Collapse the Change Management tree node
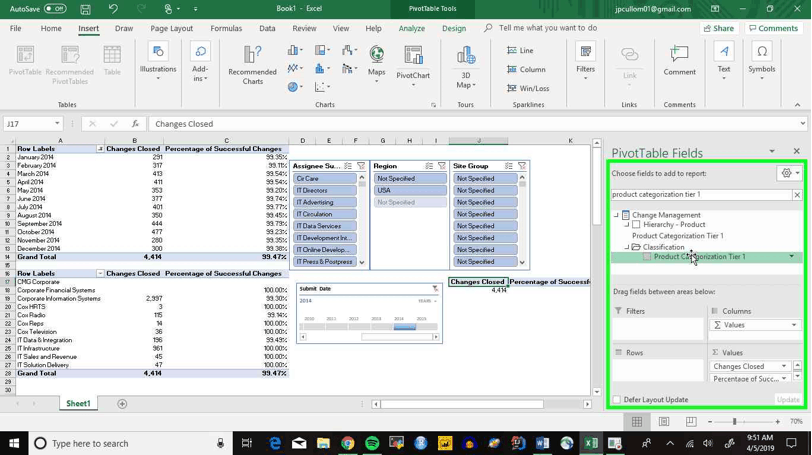Image resolution: width=812 pixels, height=455 pixels. [x=616, y=215]
